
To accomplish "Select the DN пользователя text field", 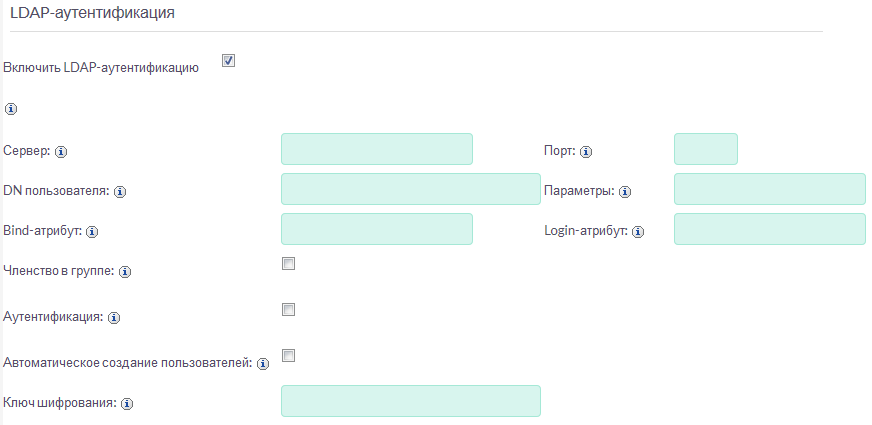I will click(x=411, y=189).
